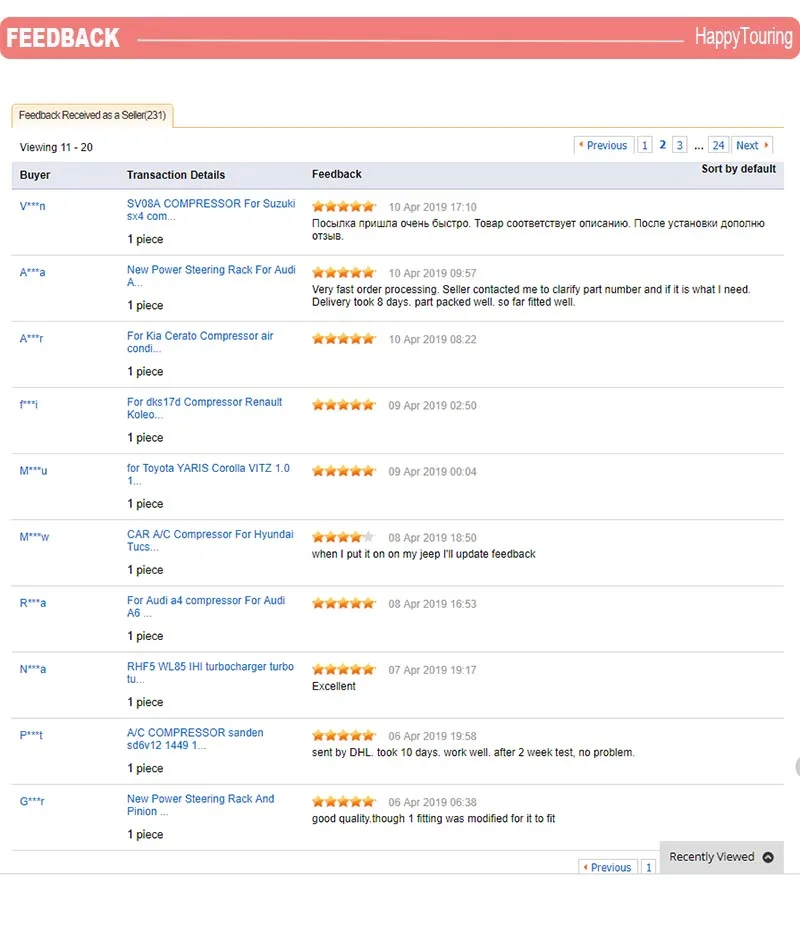Image resolution: width=800 pixels, height=932 pixels.
Task: Click the four-star rating from buyer M***w
Action: (343, 537)
